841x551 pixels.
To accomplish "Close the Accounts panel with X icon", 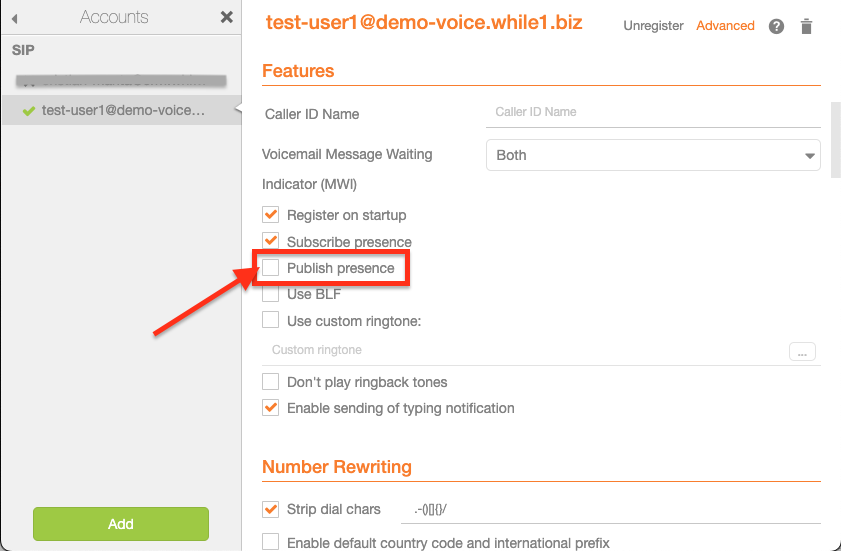I will [227, 17].
